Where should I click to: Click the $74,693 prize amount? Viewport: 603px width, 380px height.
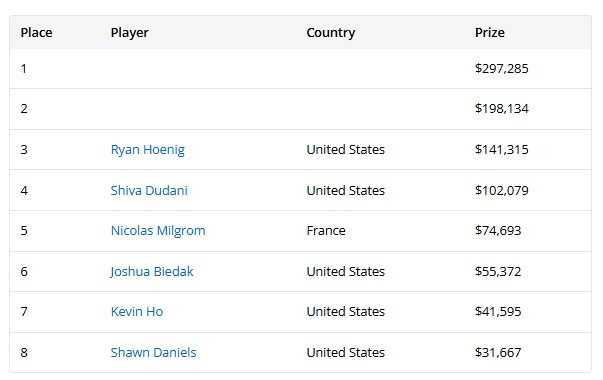tap(498, 230)
